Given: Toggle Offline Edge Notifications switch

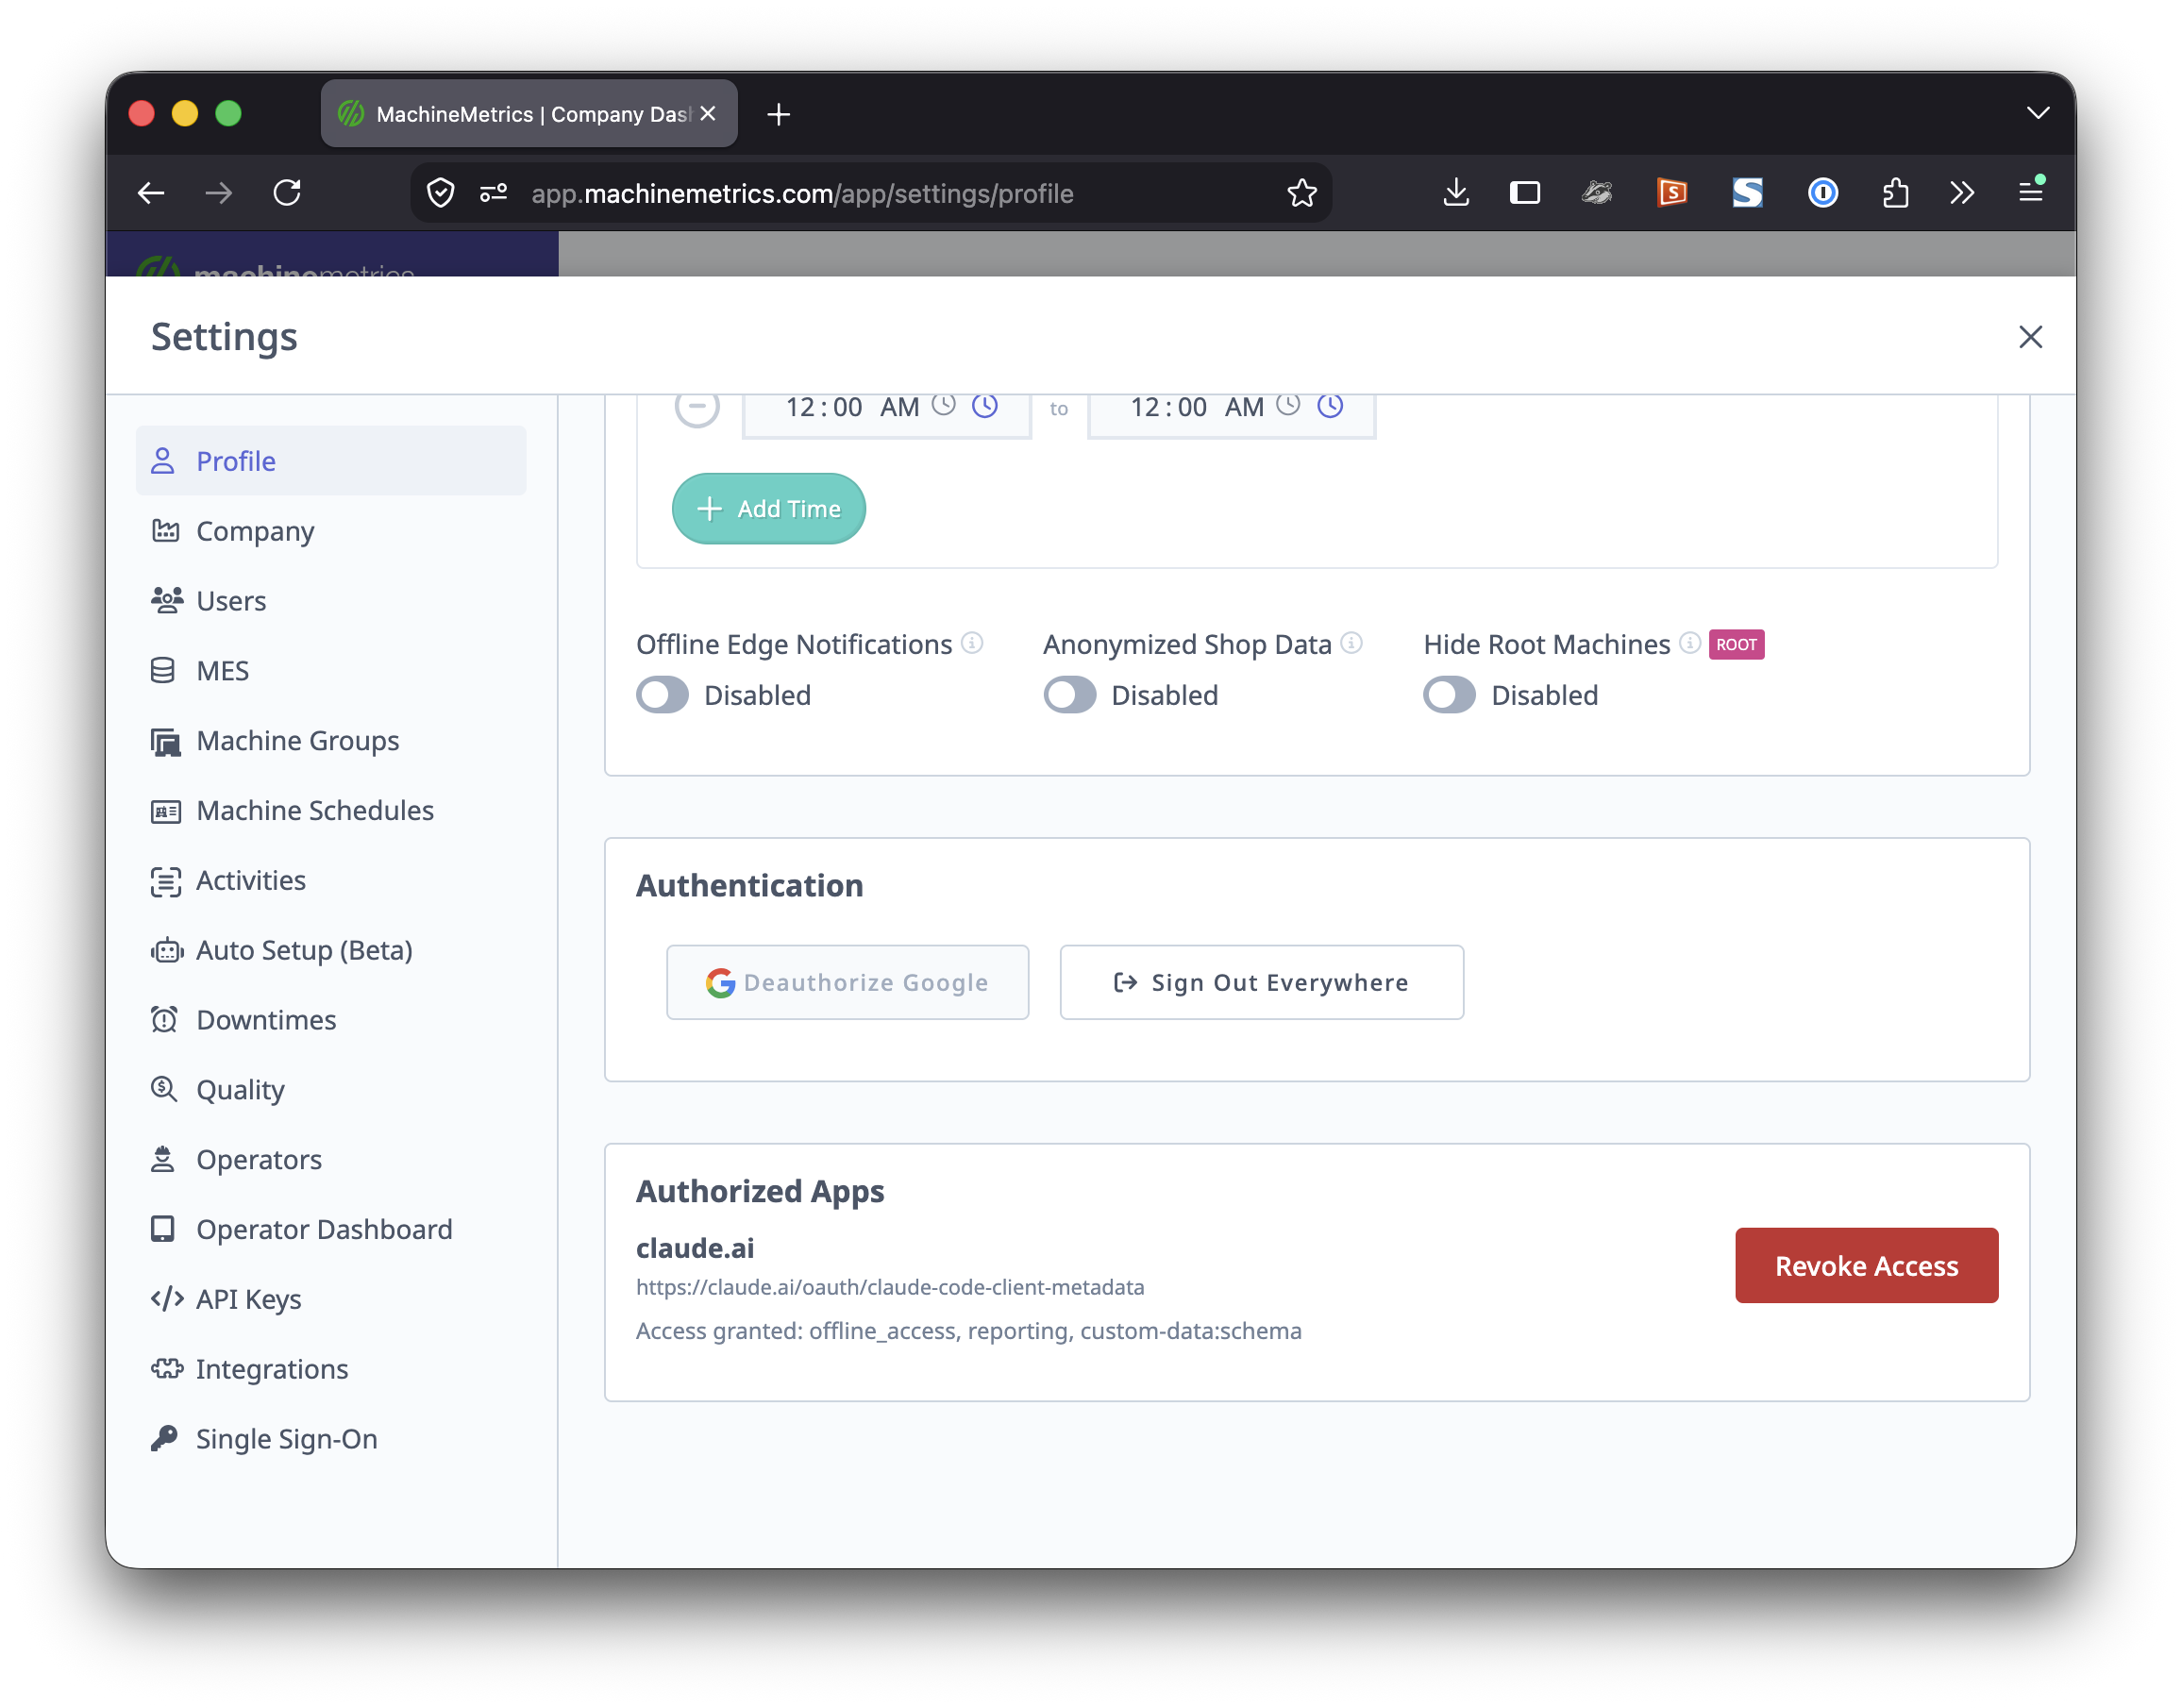Looking at the screenshot, I should click(x=662, y=695).
